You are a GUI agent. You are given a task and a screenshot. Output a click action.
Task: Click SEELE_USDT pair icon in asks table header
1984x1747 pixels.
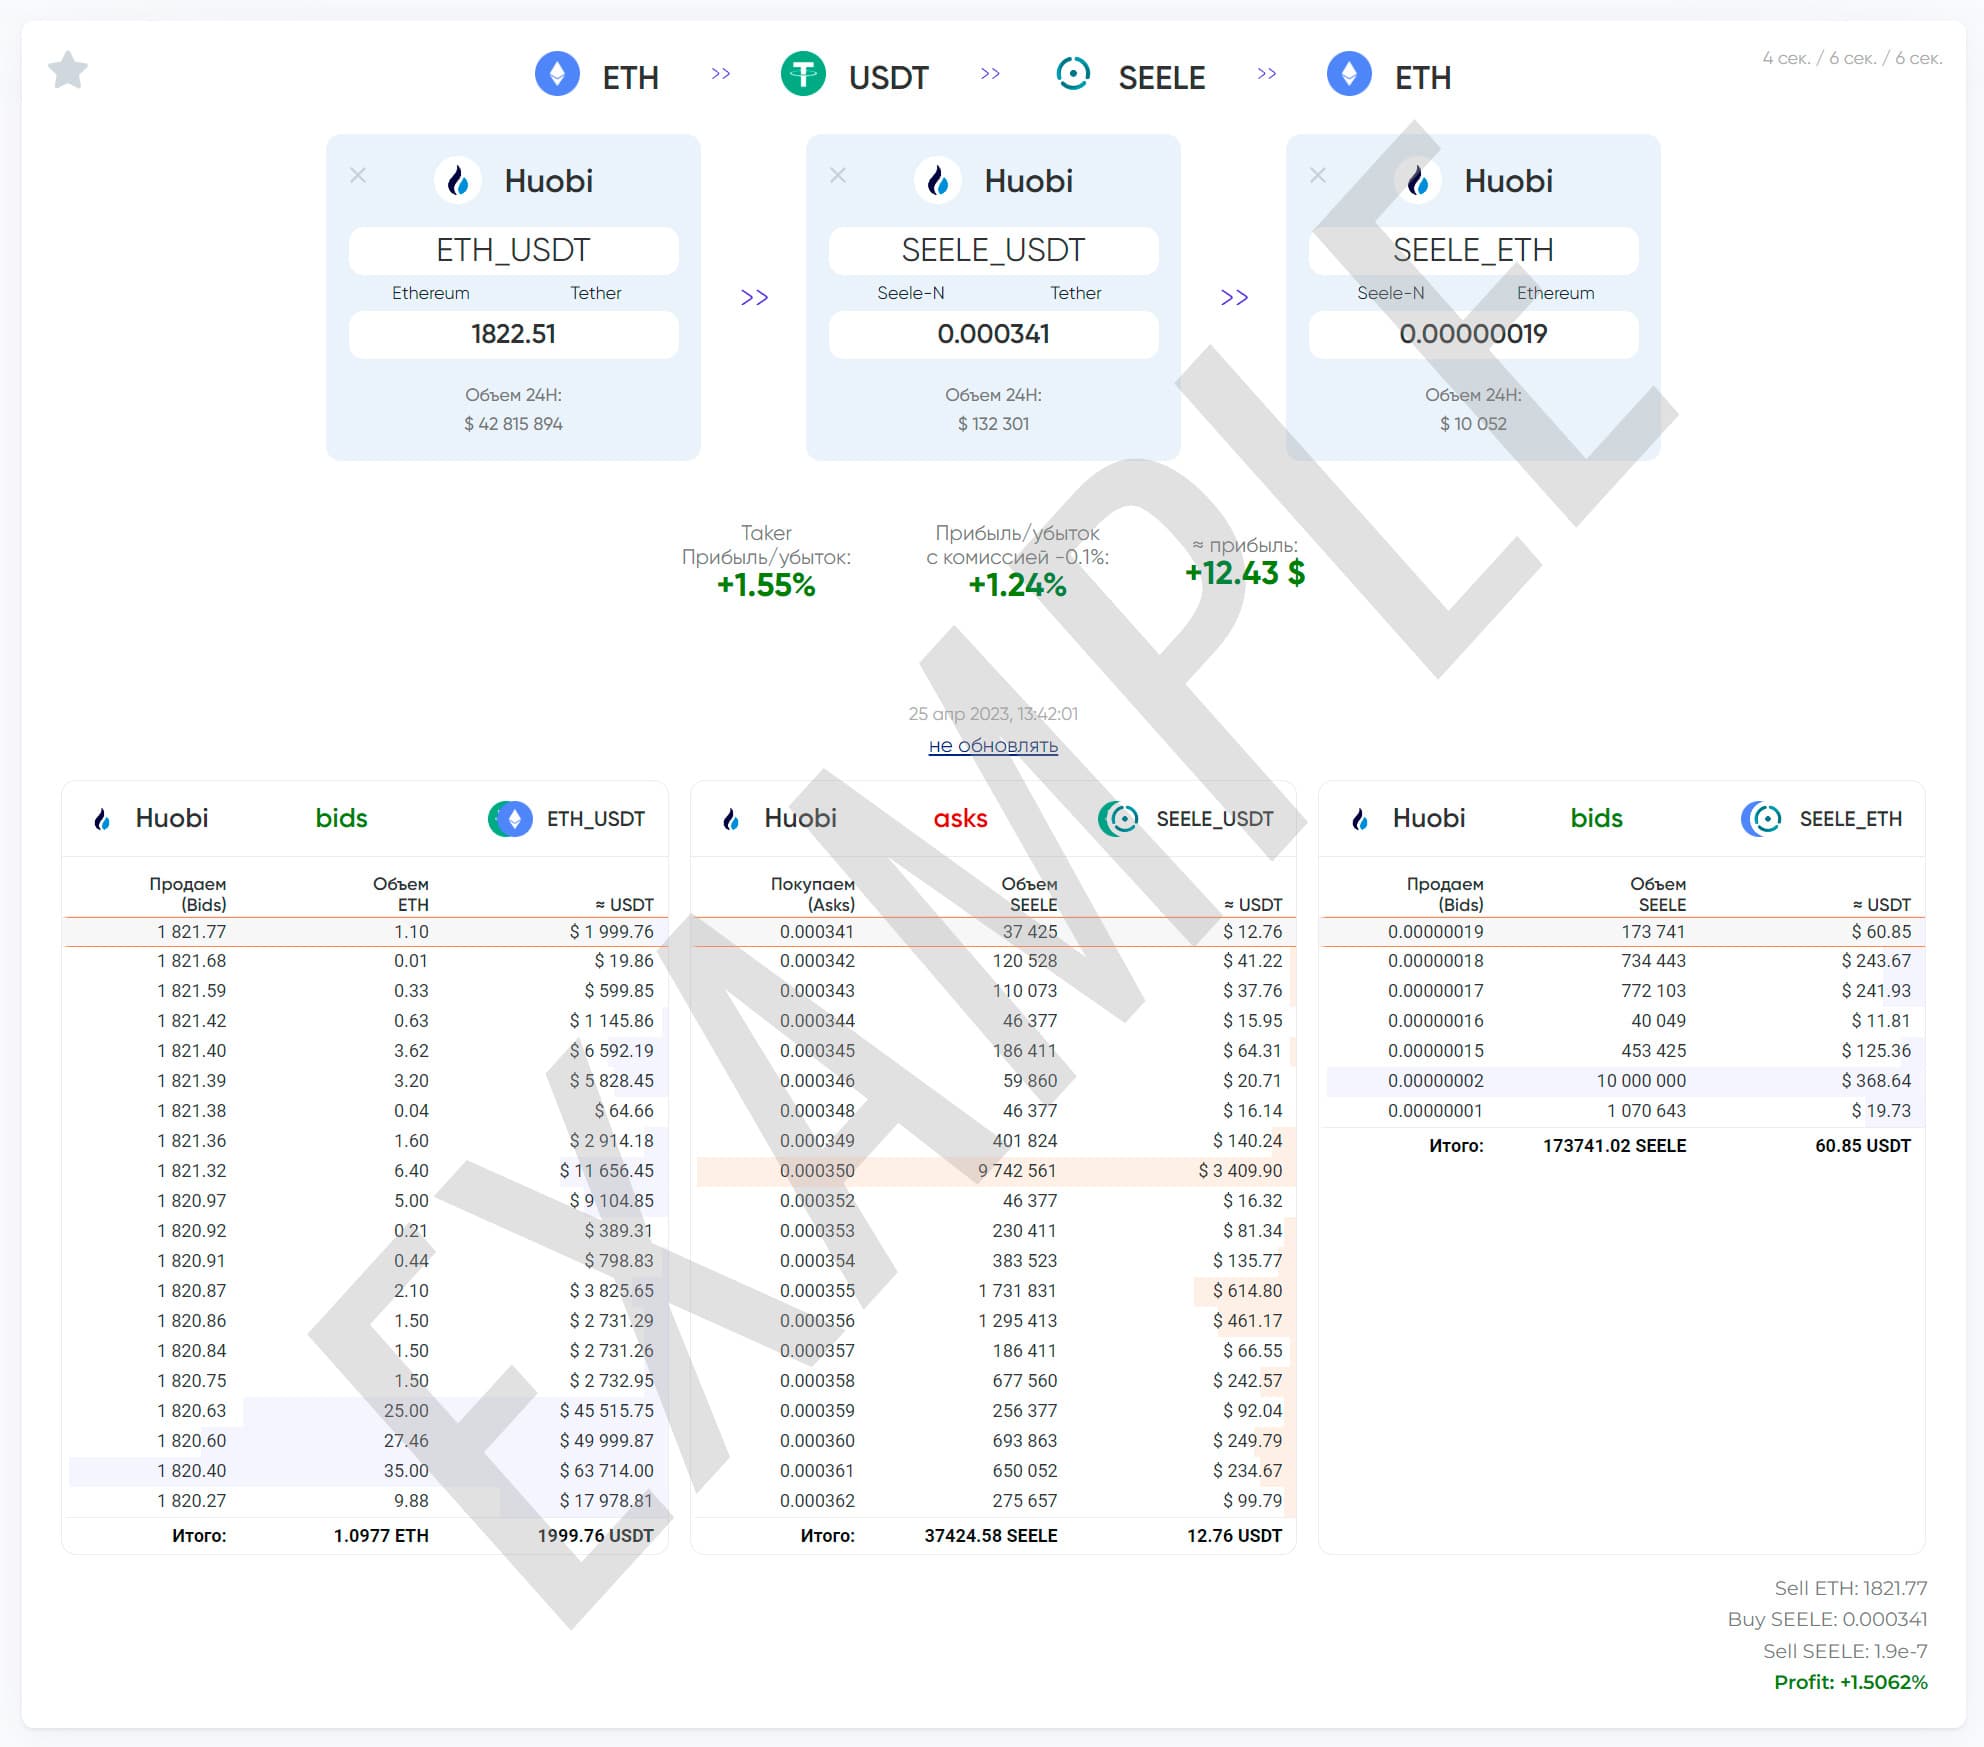[1118, 819]
